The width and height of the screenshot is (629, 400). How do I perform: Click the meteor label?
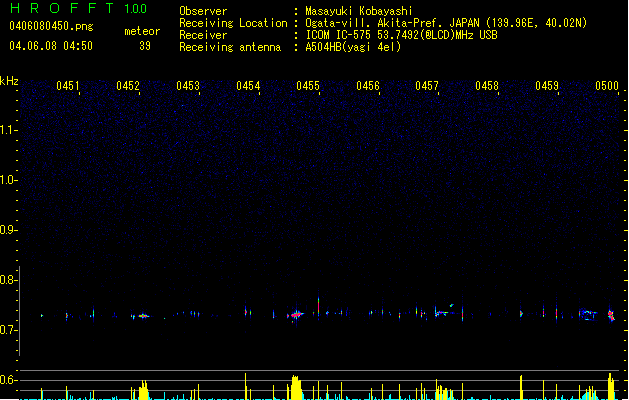[x=142, y=31]
